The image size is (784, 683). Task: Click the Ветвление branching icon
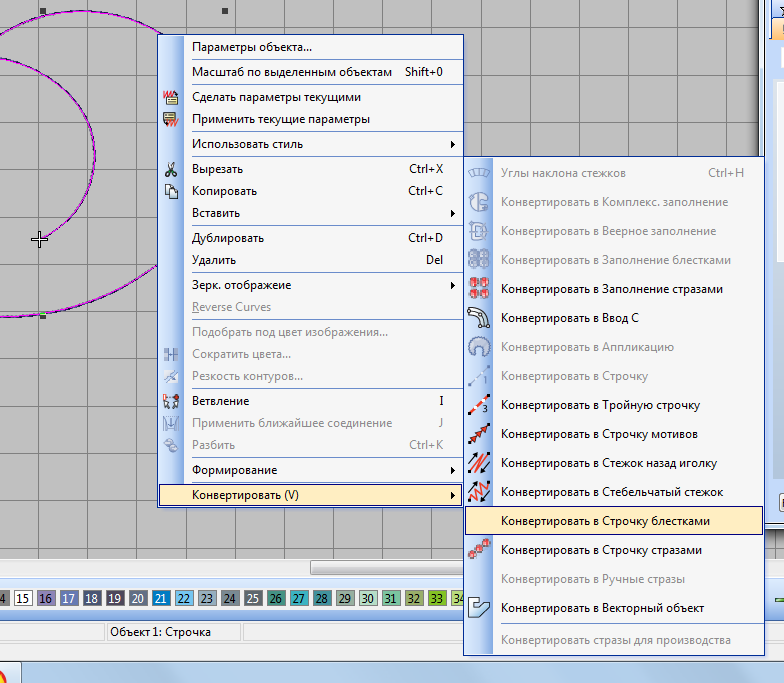pos(171,402)
